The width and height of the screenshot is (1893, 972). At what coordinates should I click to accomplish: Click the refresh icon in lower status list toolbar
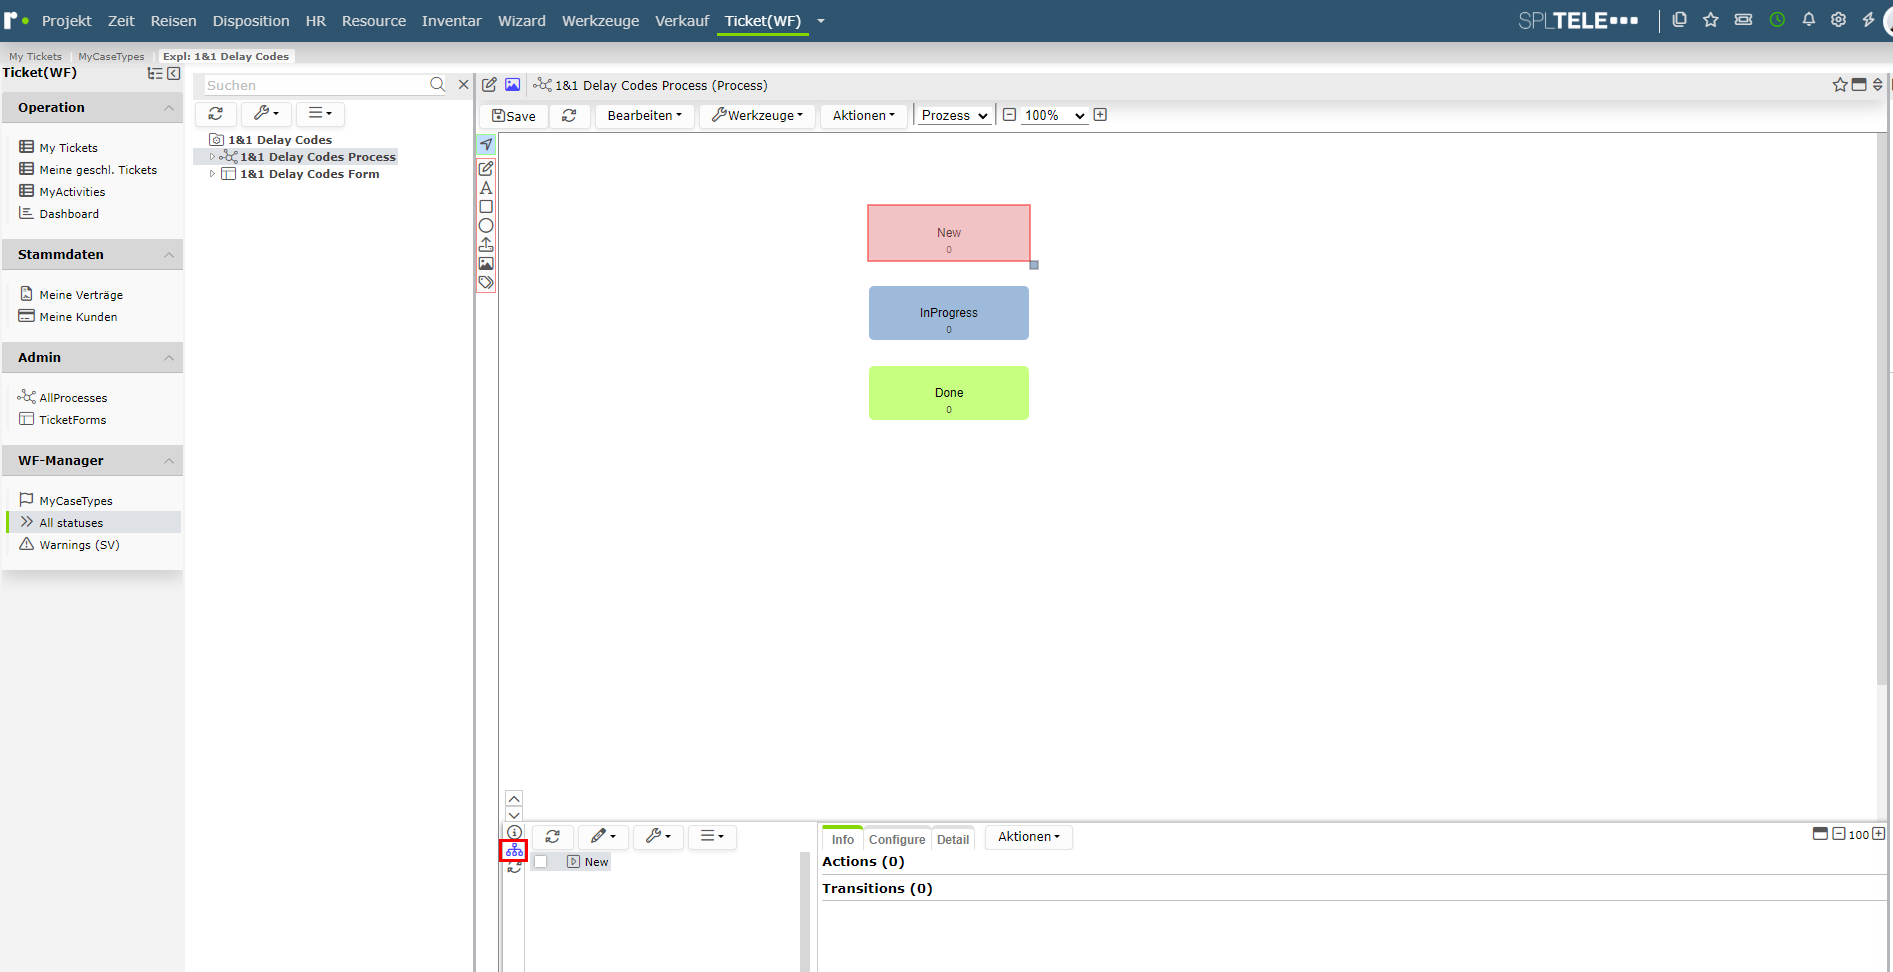[x=553, y=837]
